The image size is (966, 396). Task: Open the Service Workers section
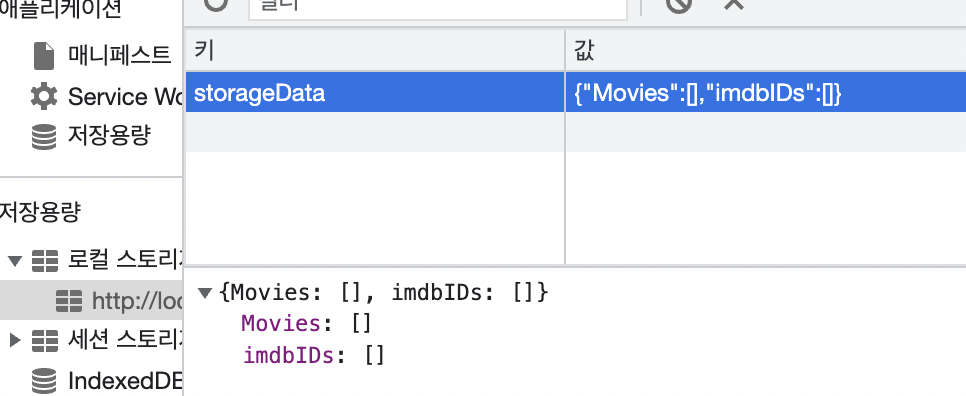tap(124, 97)
